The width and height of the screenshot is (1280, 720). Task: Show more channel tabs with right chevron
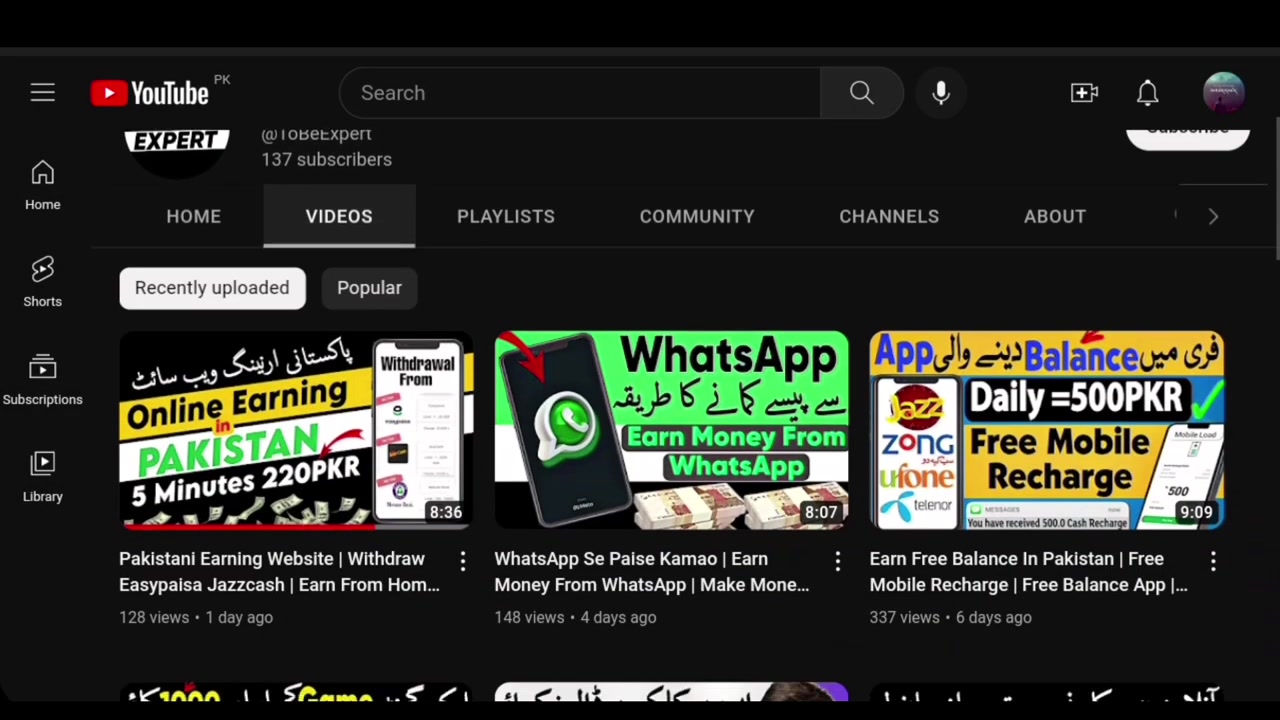tap(1213, 216)
